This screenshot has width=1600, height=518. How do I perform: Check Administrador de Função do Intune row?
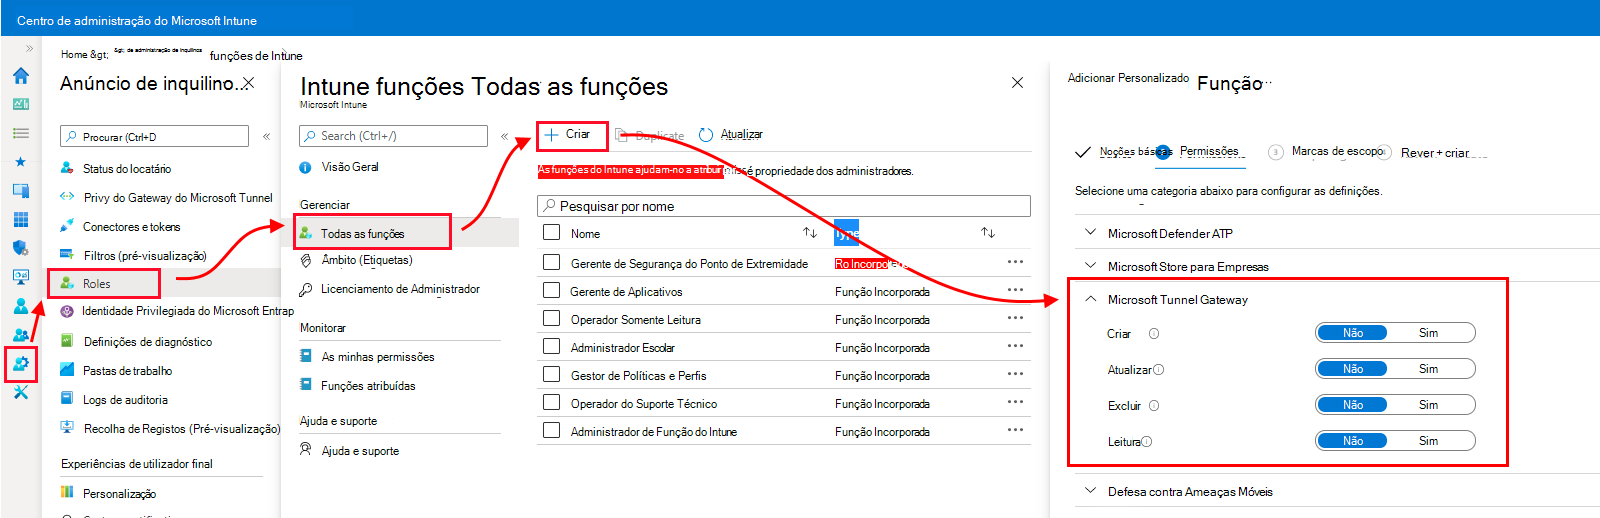click(551, 431)
